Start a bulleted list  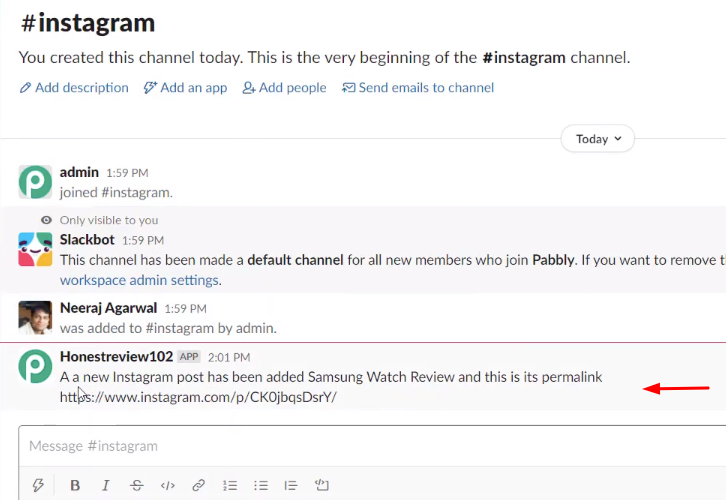pos(261,485)
